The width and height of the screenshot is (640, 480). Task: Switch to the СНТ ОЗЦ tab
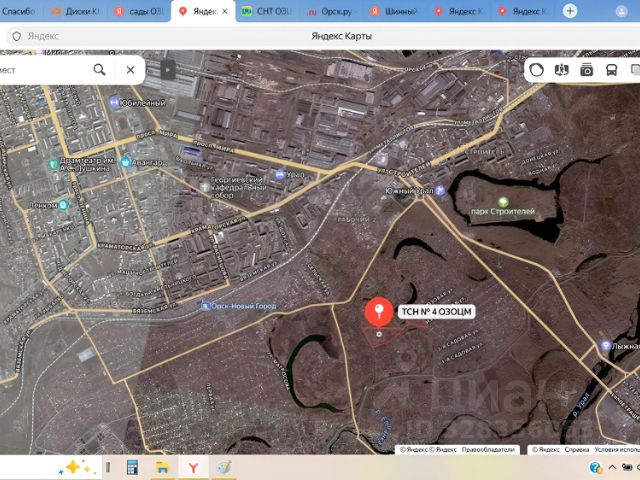pyautogui.click(x=267, y=11)
